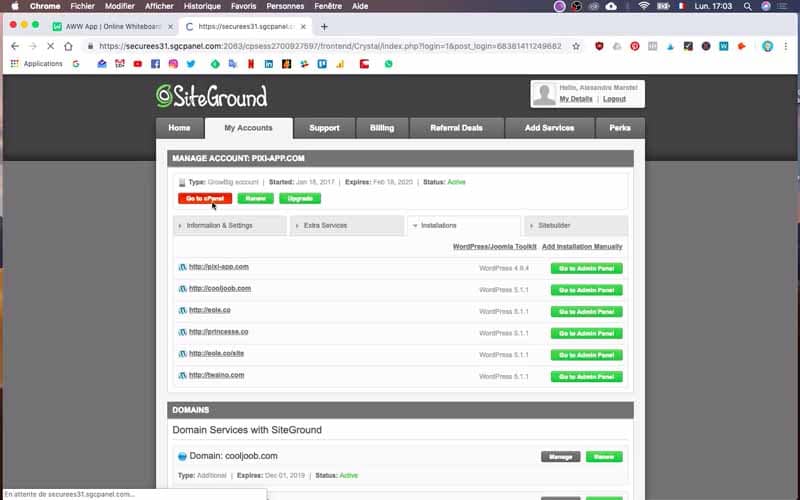Click Manage for domain cooljoob.com

(x=561, y=457)
